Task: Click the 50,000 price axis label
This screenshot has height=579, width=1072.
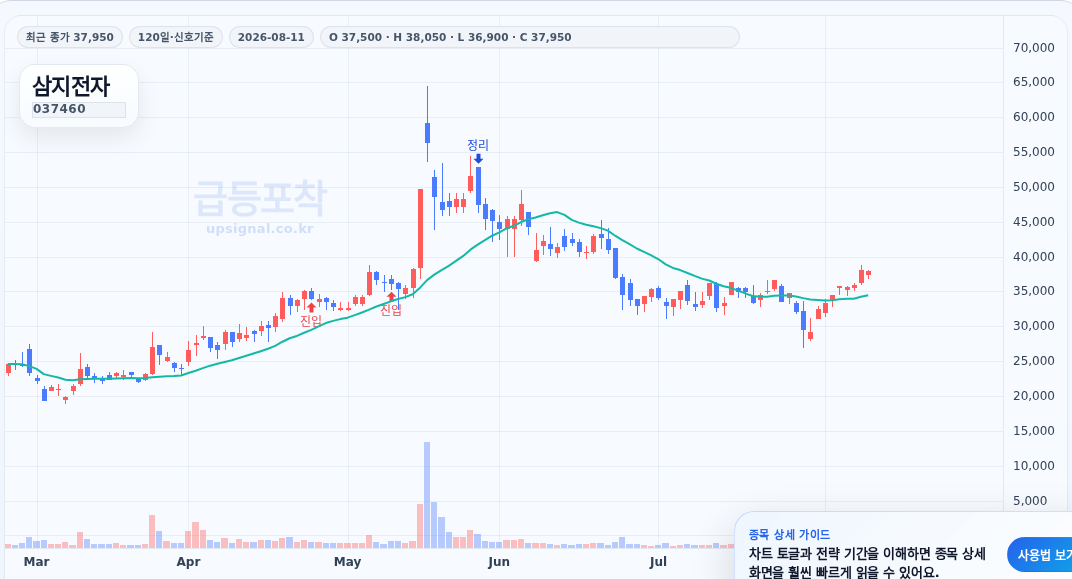Action: click(x=1033, y=187)
